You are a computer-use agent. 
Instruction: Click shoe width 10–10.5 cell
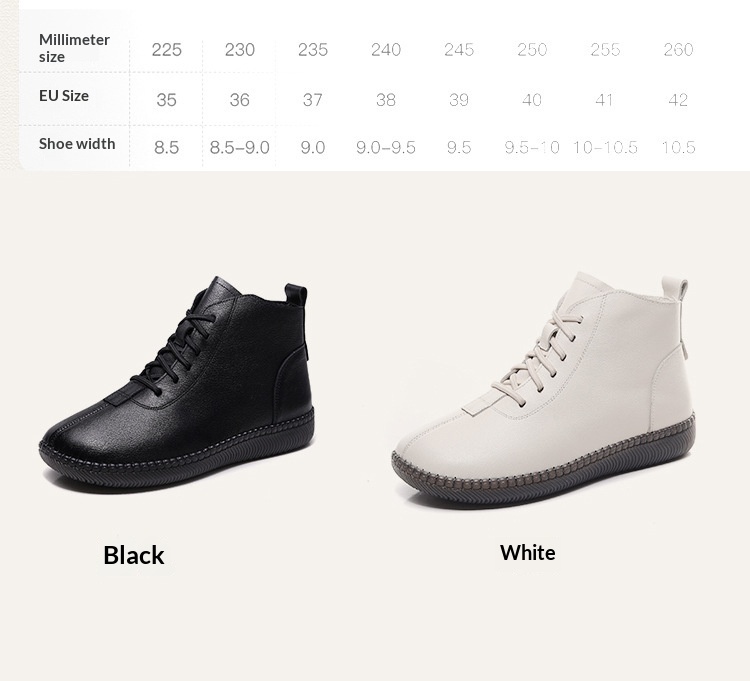point(605,147)
